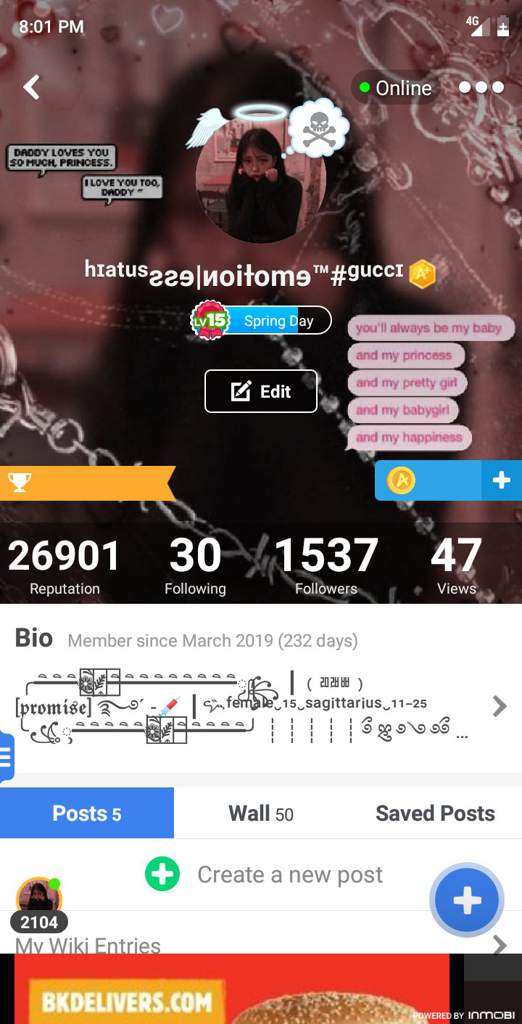Expand the bio with the chevron
522x1024 pixels.
(x=499, y=706)
